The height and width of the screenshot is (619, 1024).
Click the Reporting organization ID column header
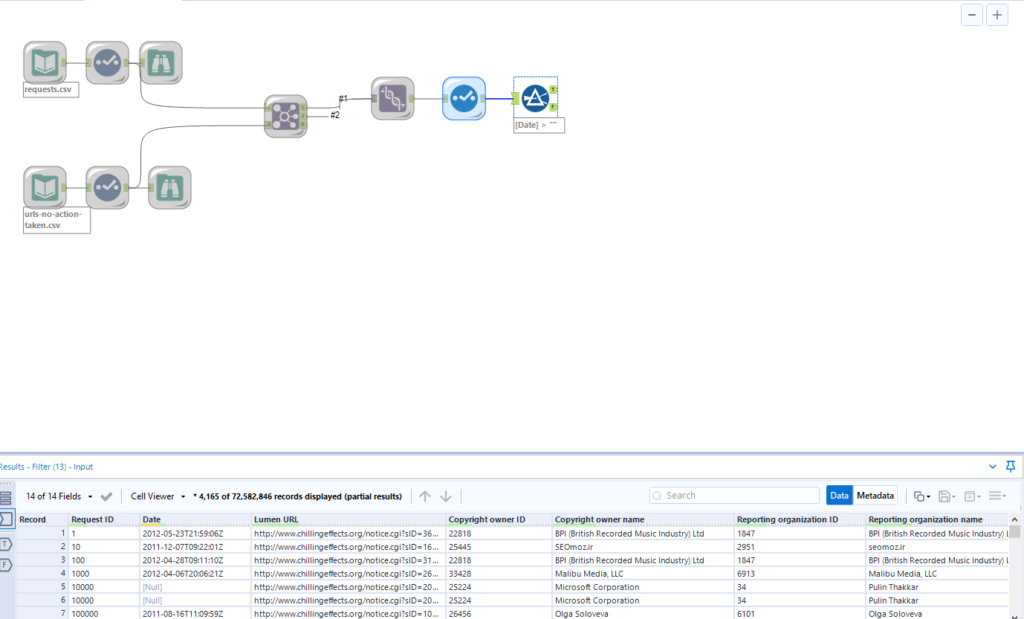[799, 520]
